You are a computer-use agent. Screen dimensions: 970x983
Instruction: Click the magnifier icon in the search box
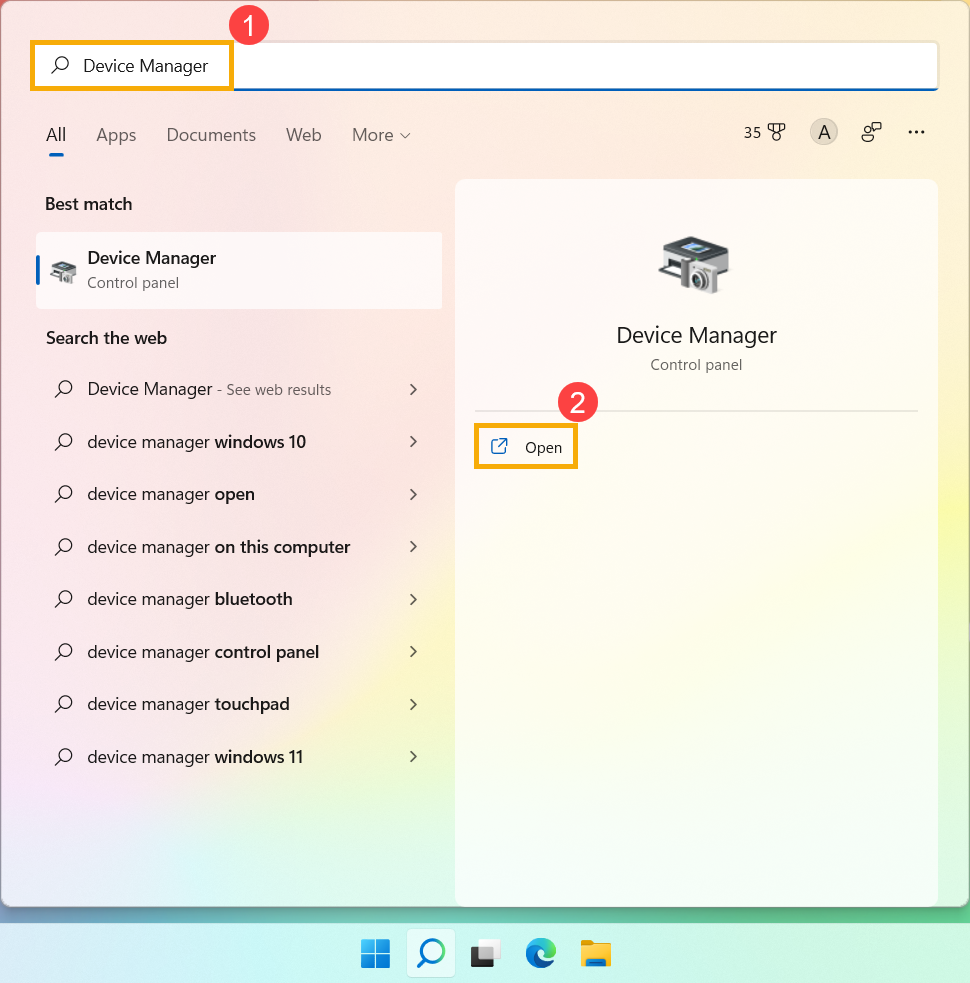tap(60, 65)
